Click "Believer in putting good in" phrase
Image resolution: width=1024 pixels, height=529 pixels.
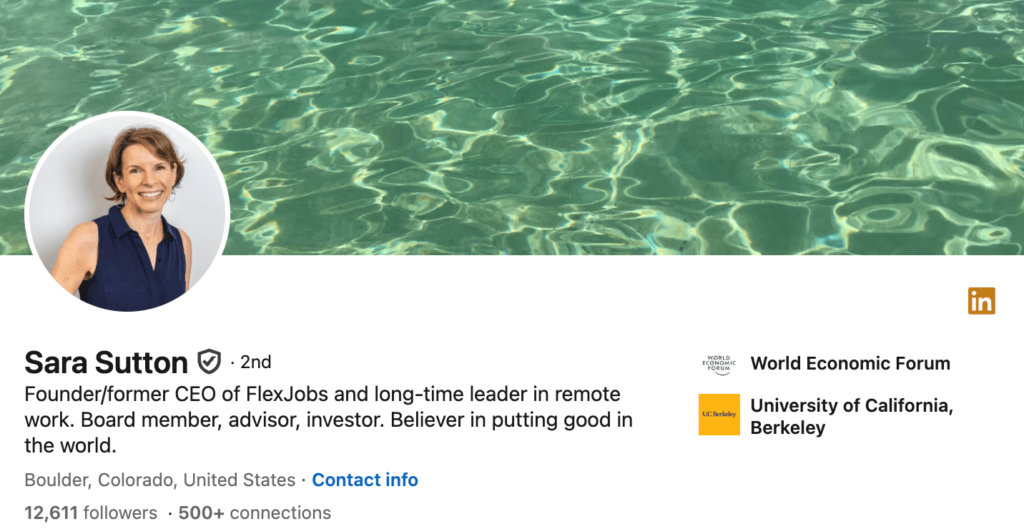(x=511, y=419)
